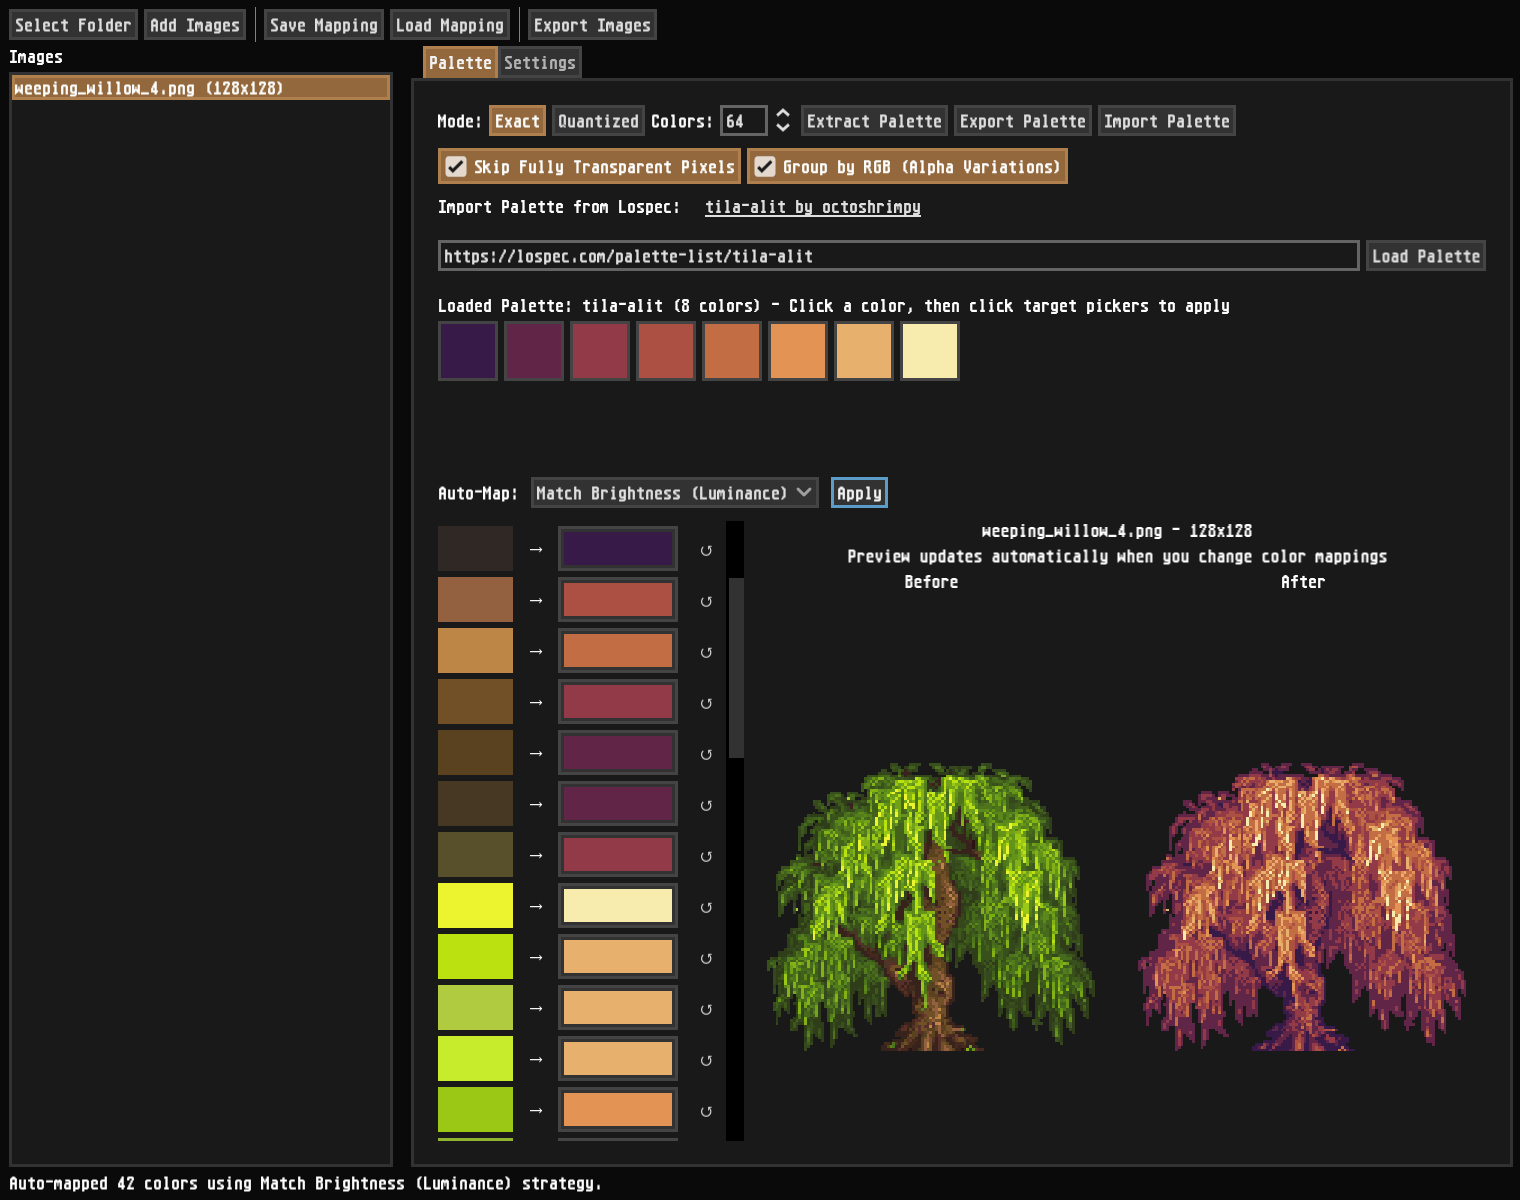The width and height of the screenshot is (1520, 1200).
Task: Disable Group by RGB (Alpha Variations)
Action: [x=765, y=167]
